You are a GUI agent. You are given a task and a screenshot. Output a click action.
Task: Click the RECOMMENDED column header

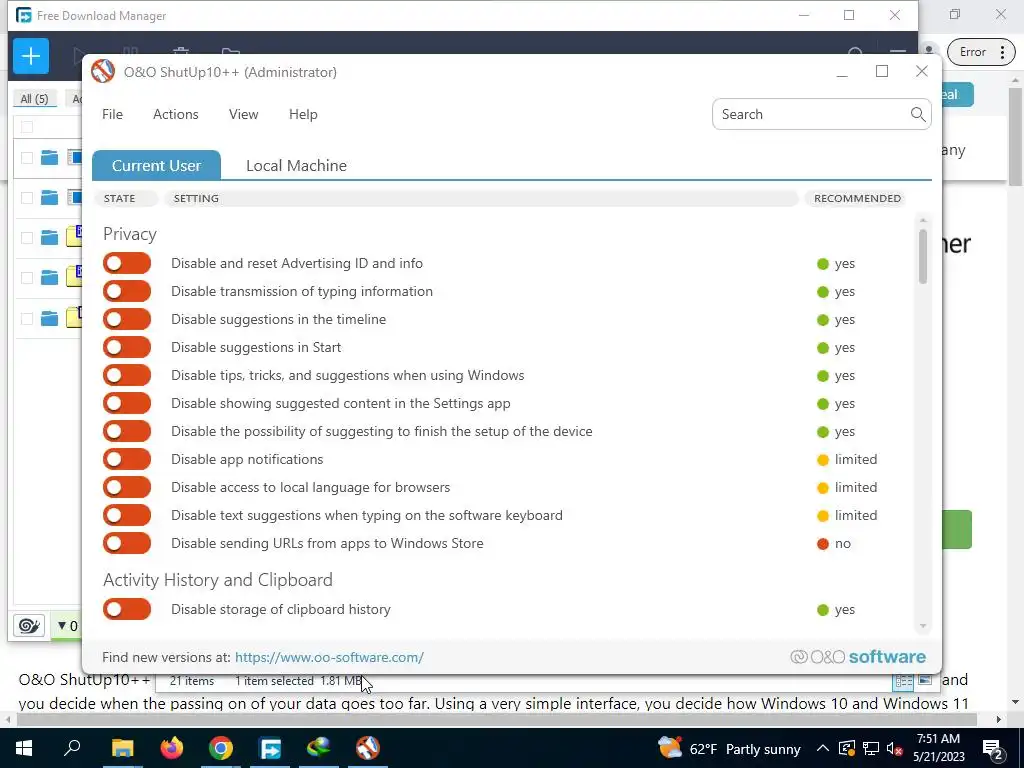857,199
